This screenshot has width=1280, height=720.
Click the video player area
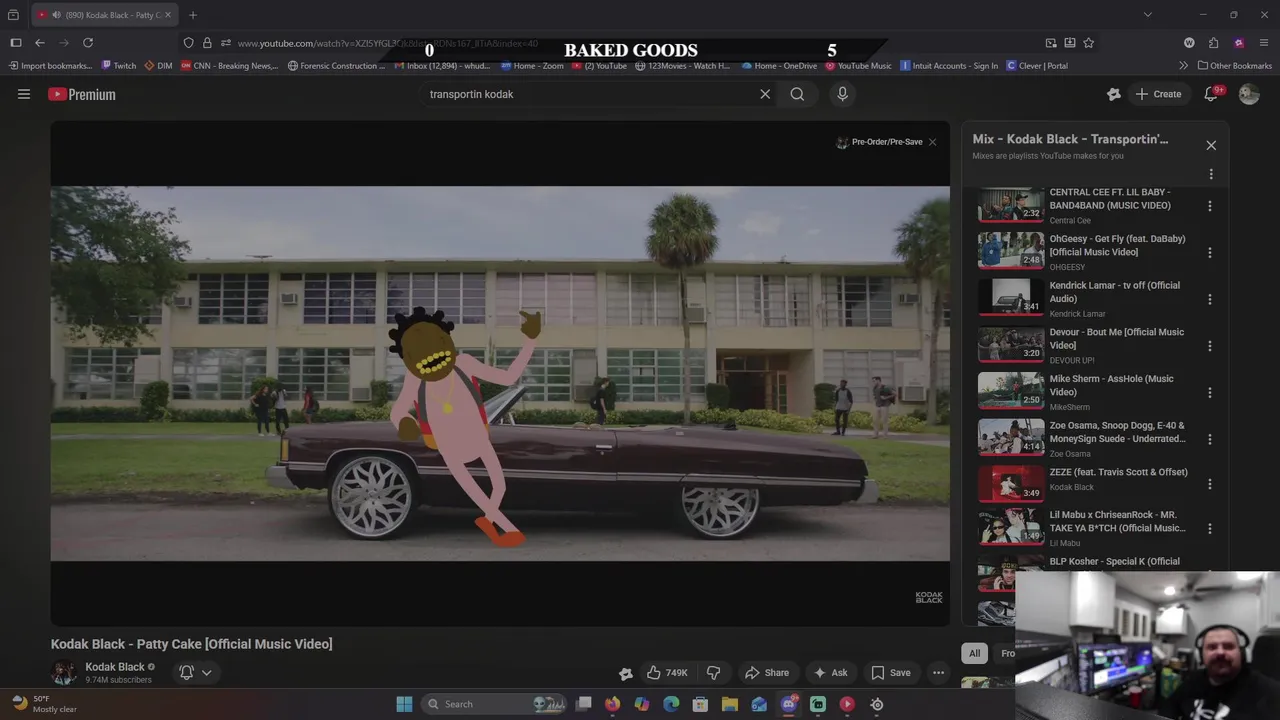click(500, 373)
